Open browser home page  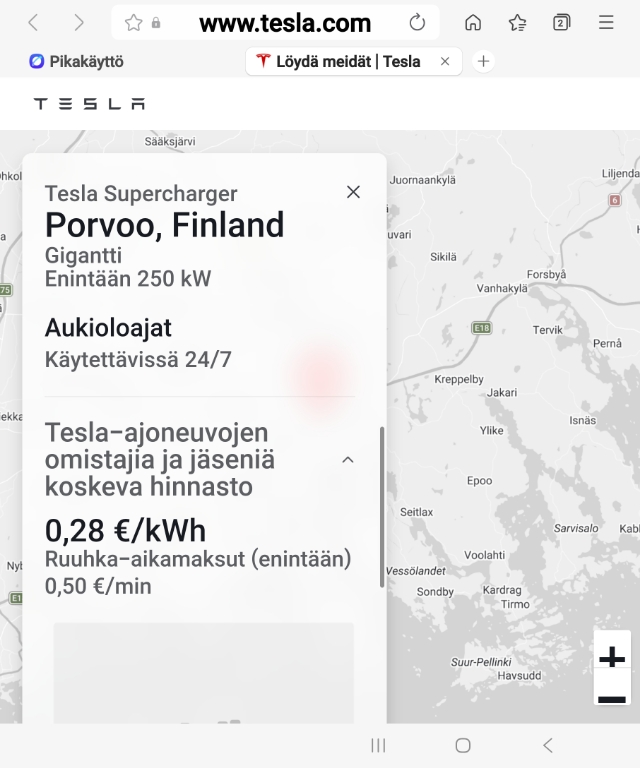point(473,23)
